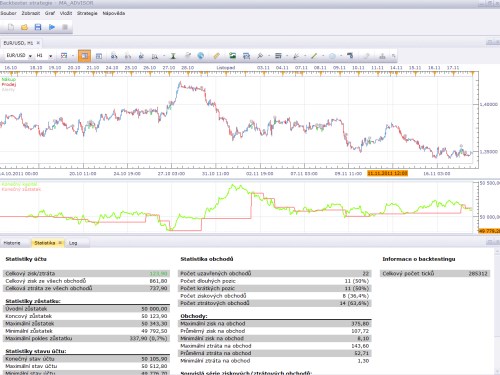The height and width of the screenshot is (375, 500).
Task: Expand dropdown arrow next to horizontal lines tool
Action: (287, 56)
